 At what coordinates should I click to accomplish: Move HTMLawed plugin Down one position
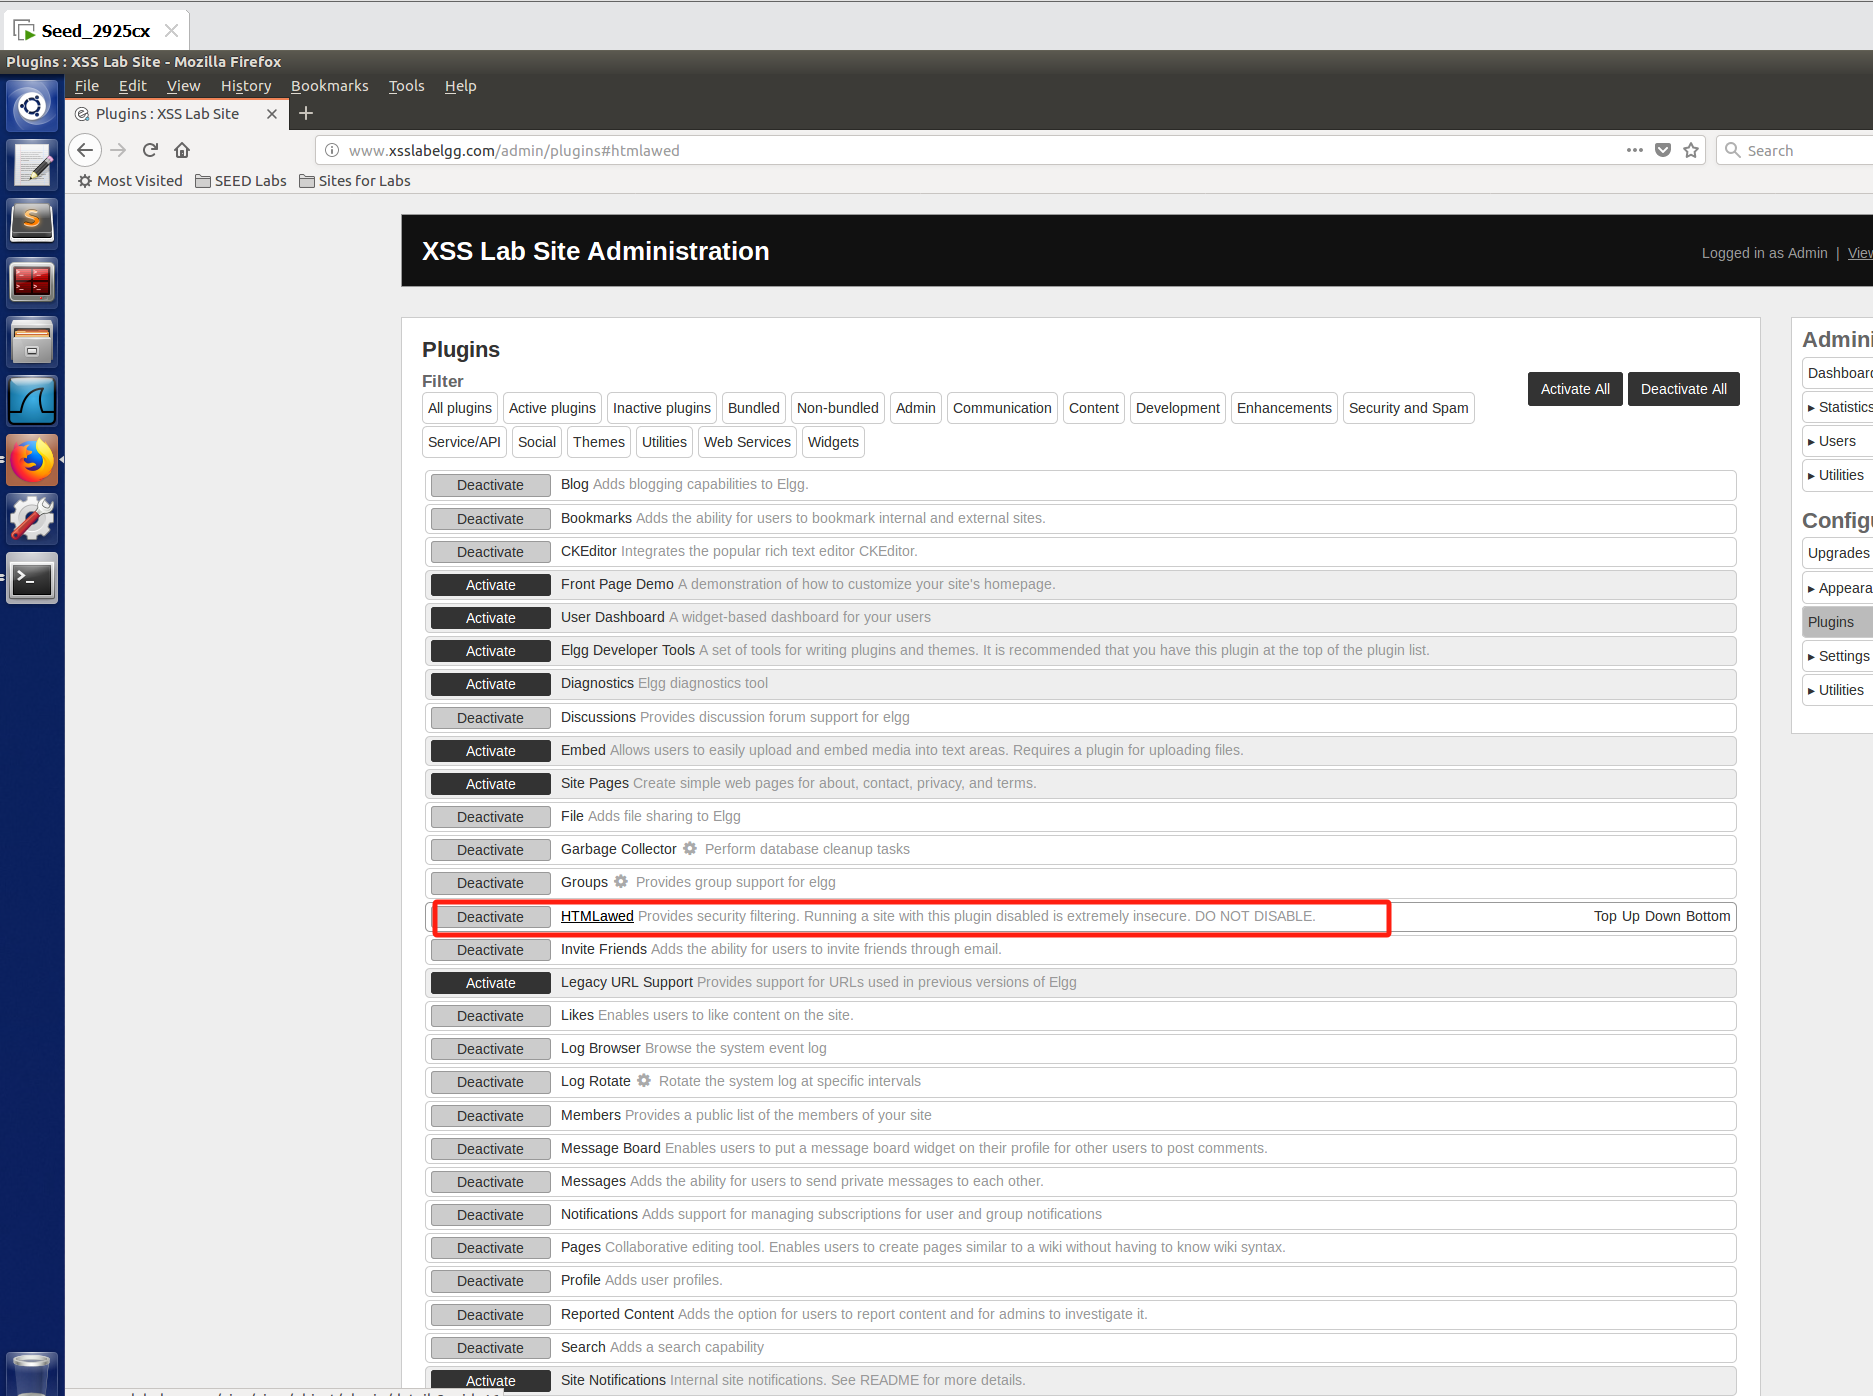tap(1663, 916)
